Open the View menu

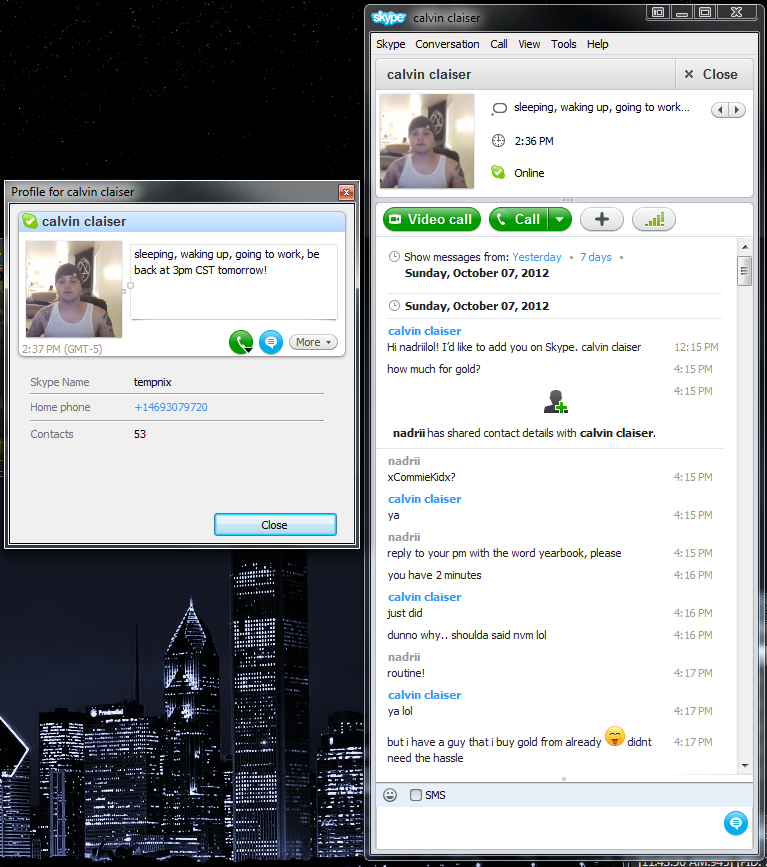[x=529, y=44]
